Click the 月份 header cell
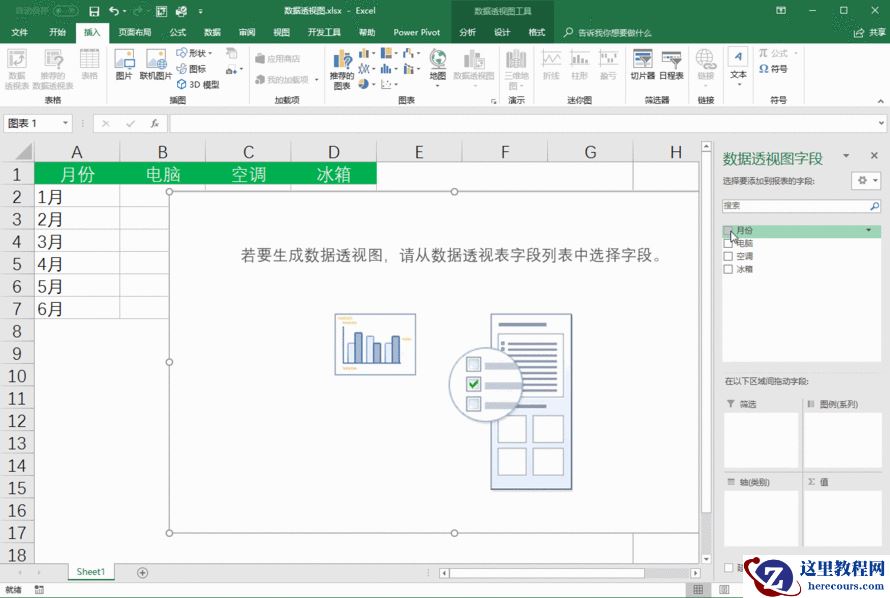The width and height of the screenshot is (890, 598). click(77, 174)
